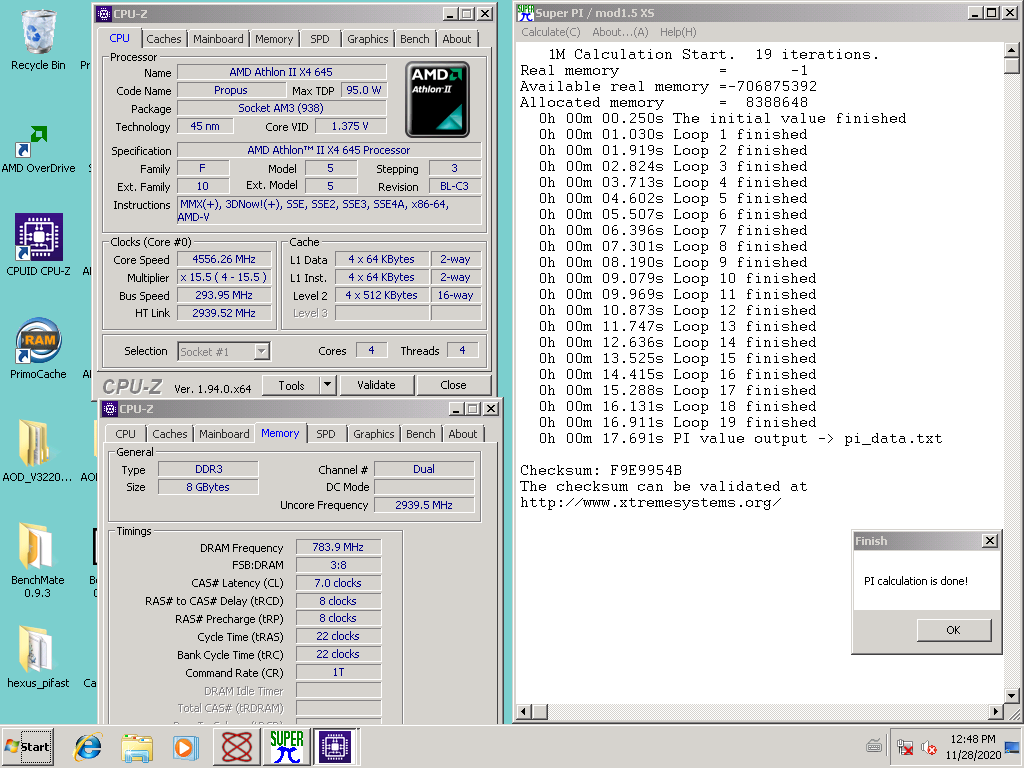Screen dimensions: 1024x768
Task: Switch to Caches tab in top CPU-Z
Action: pos(163,39)
